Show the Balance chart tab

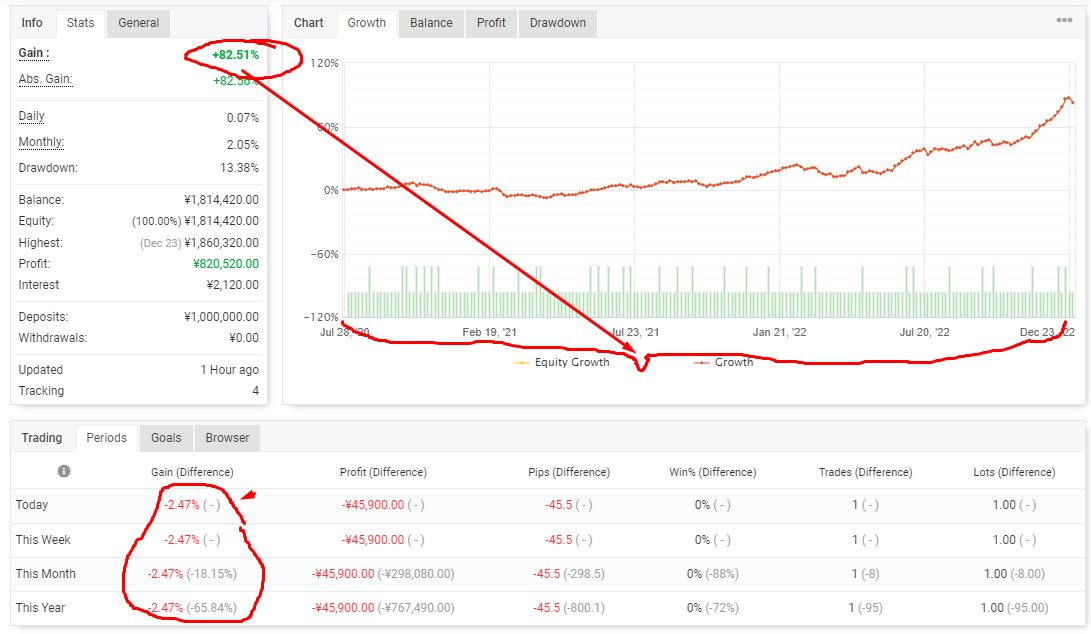431,23
